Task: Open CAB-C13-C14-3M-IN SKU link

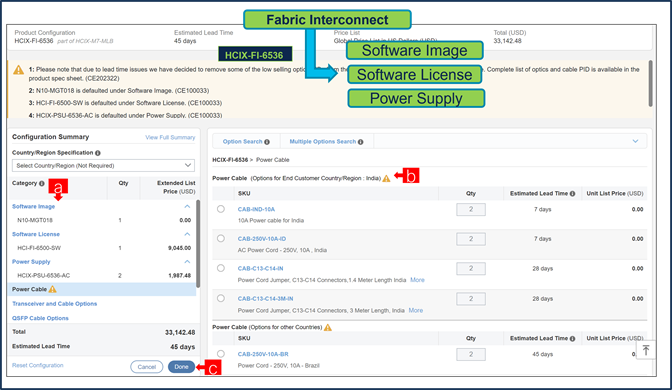Action: [x=266, y=299]
